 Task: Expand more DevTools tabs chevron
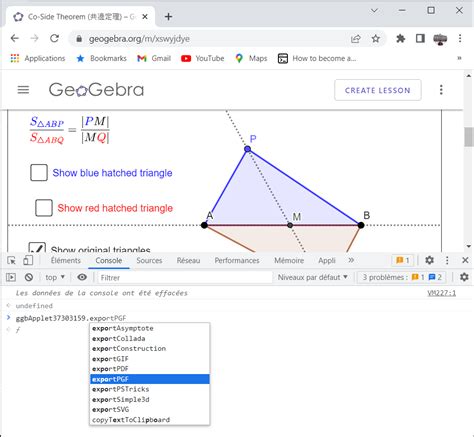click(x=351, y=260)
